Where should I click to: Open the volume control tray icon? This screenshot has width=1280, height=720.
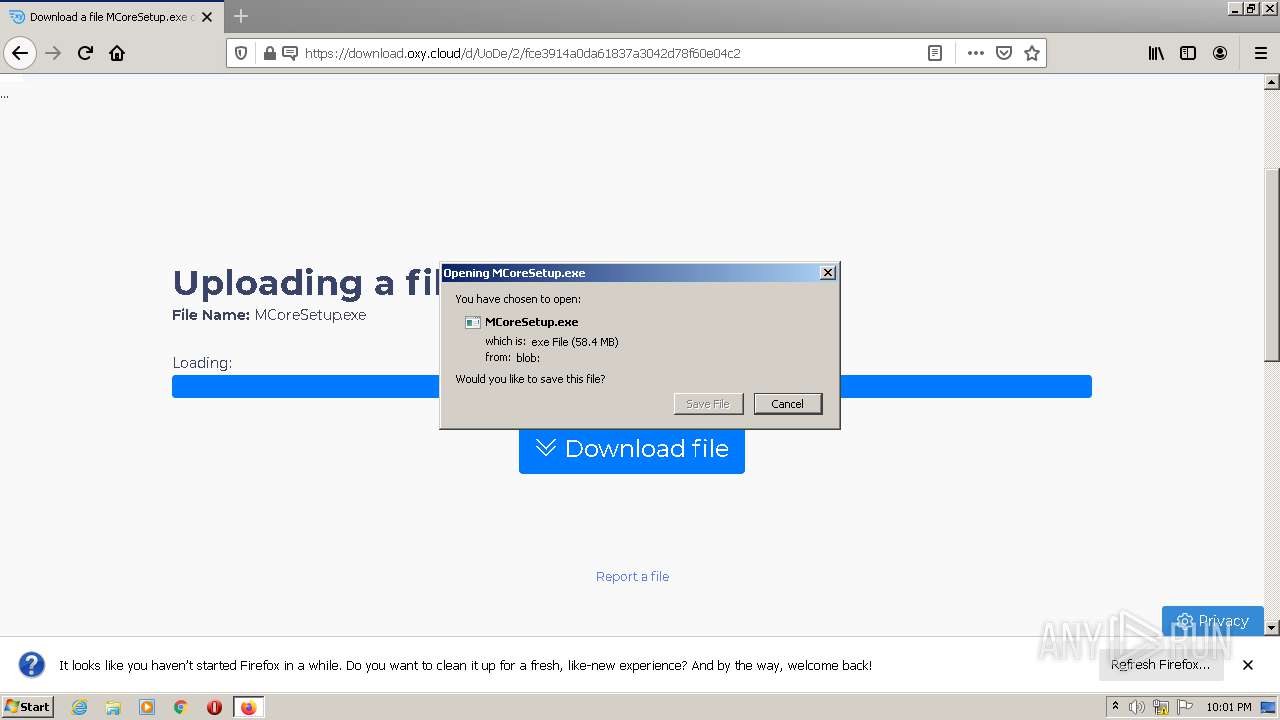click(x=1137, y=707)
